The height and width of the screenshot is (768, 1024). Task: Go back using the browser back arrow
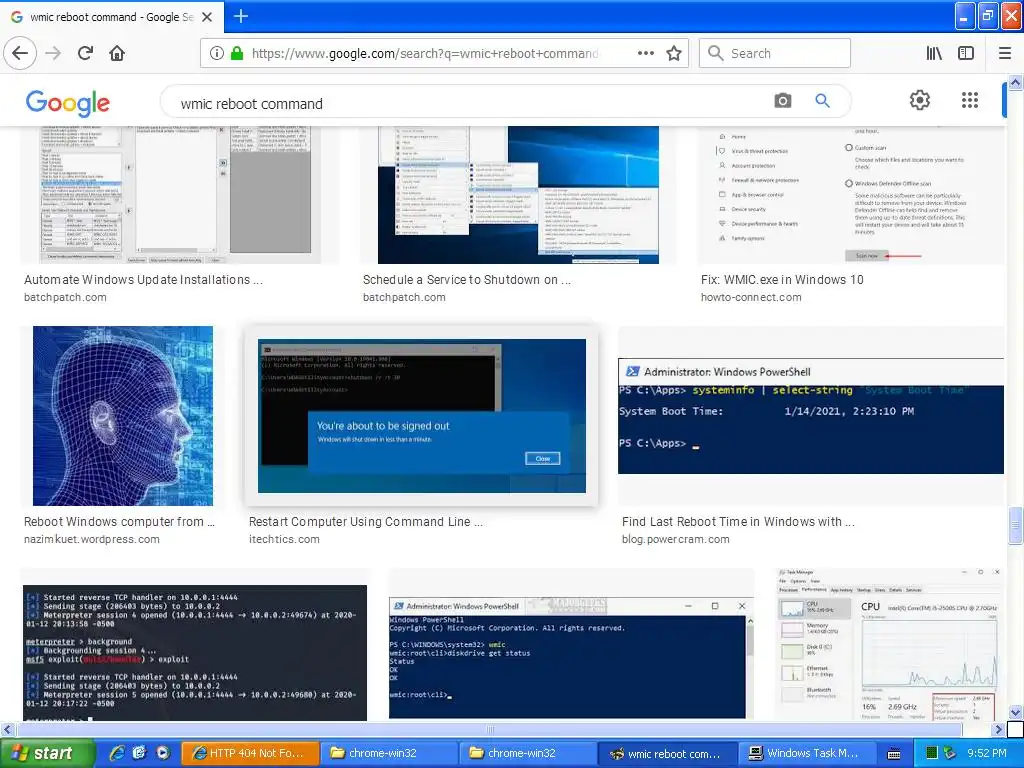click(20, 53)
